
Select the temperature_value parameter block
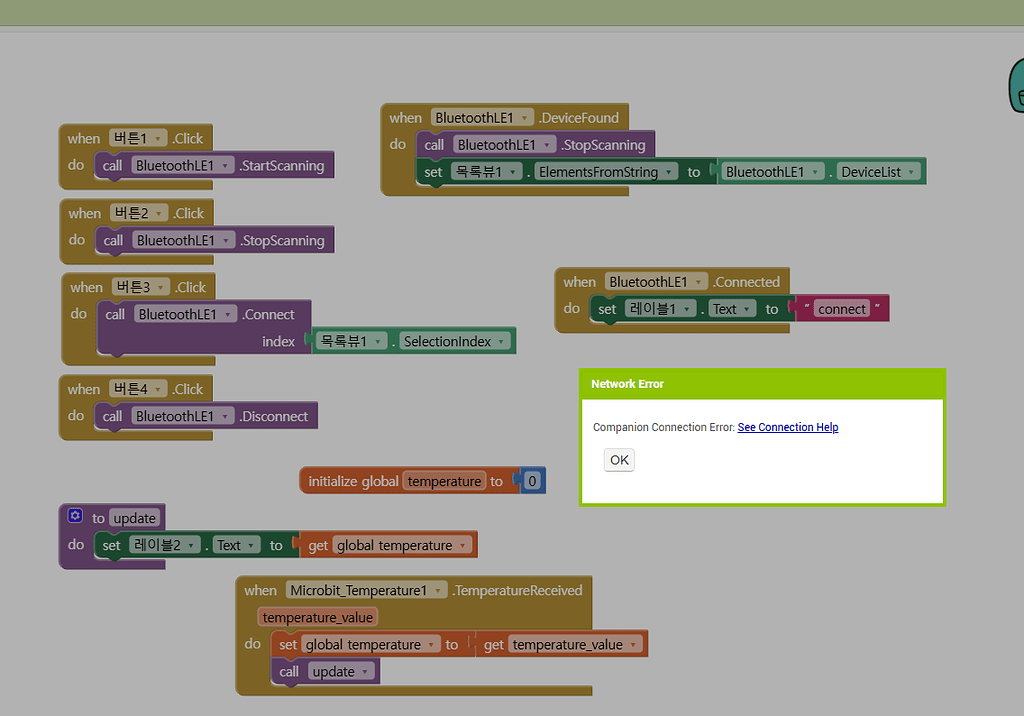tap(317, 617)
